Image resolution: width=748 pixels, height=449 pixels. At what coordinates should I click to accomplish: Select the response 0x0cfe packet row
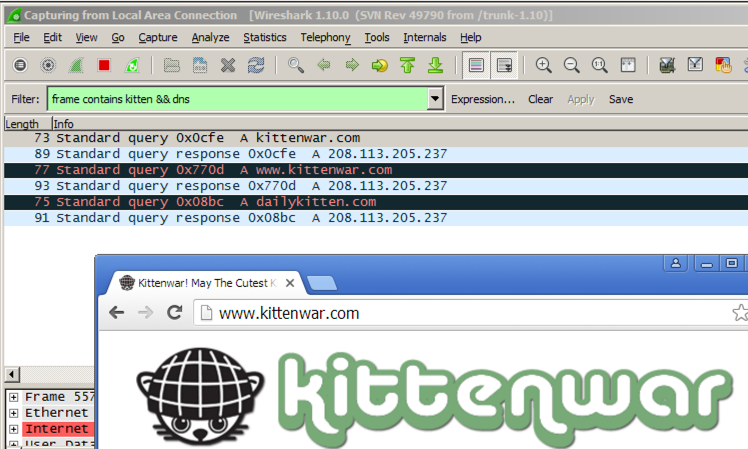point(376,154)
